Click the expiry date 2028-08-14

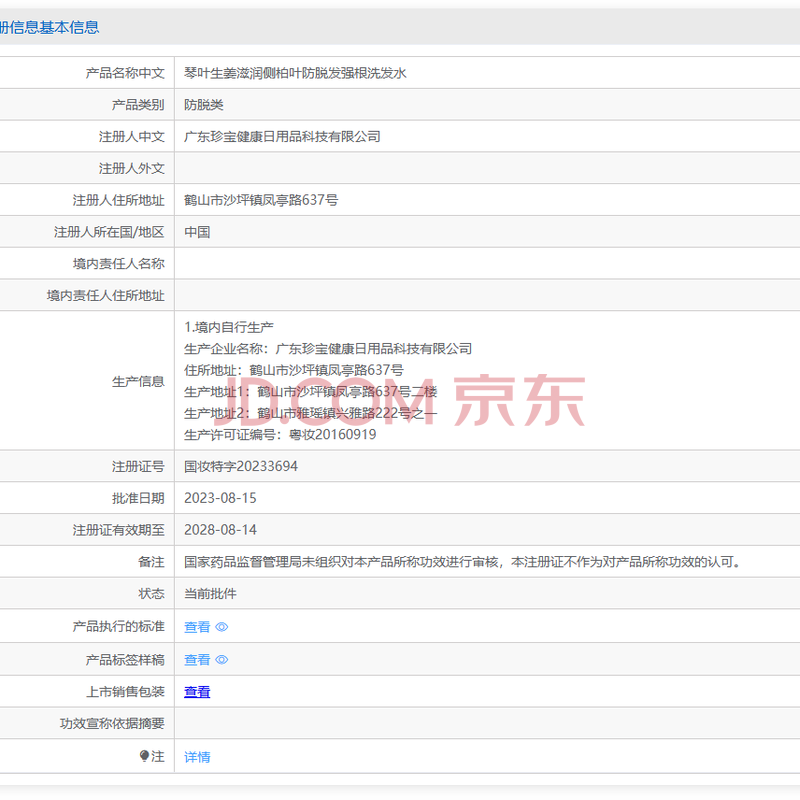[x=220, y=530]
